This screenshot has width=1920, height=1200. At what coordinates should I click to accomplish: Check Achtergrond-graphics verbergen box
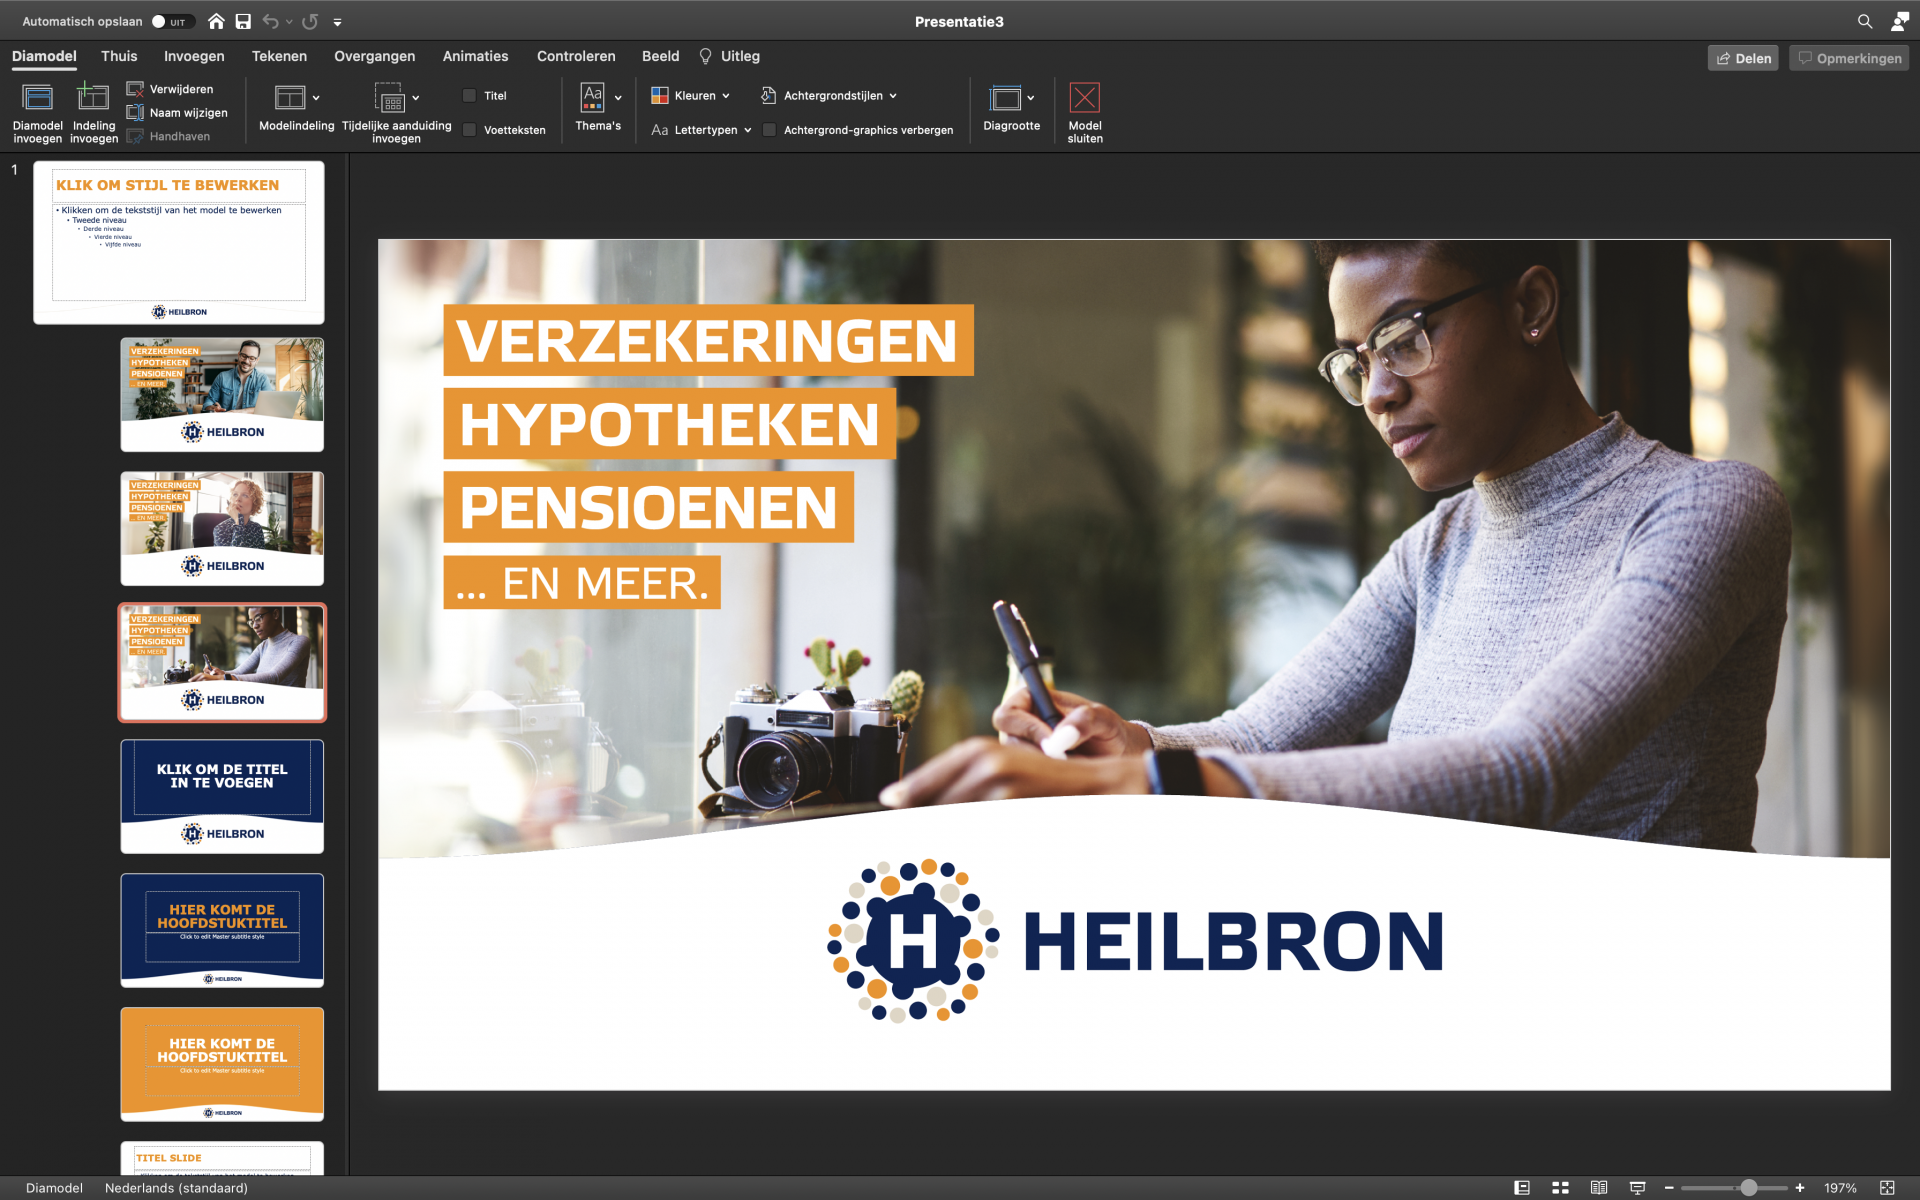(x=769, y=130)
